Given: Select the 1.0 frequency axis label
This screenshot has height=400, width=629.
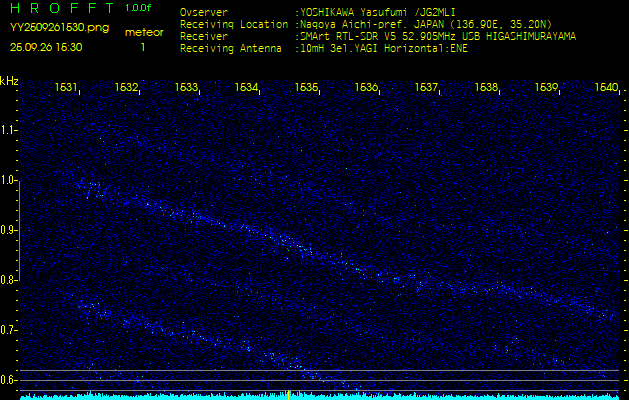Looking at the screenshot, I should [10, 180].
